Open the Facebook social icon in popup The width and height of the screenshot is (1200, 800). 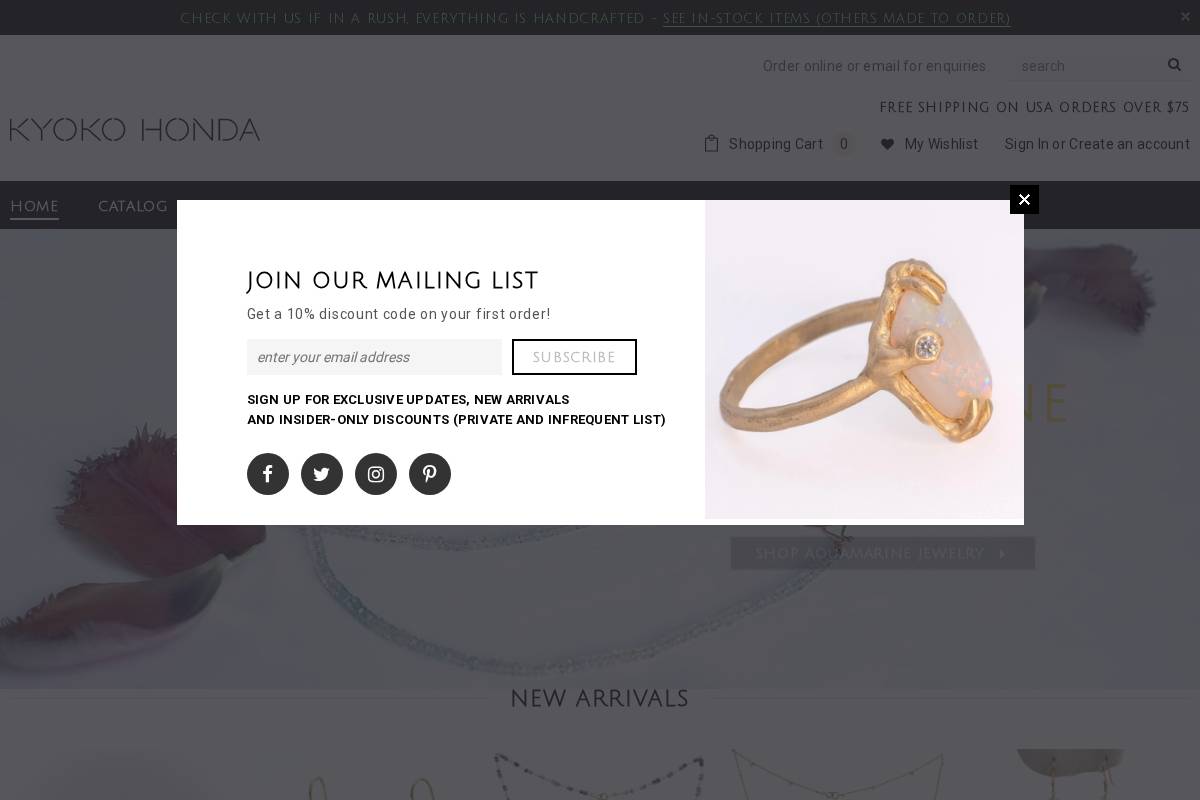[x=268, y=474]
